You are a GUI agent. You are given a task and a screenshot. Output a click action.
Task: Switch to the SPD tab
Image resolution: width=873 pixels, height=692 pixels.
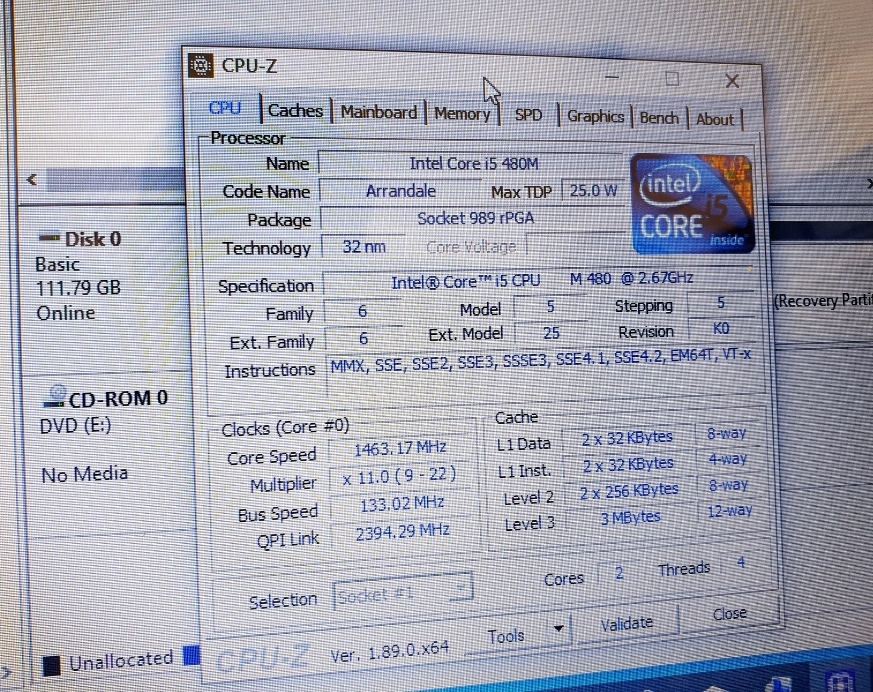[x=528, y=115]
